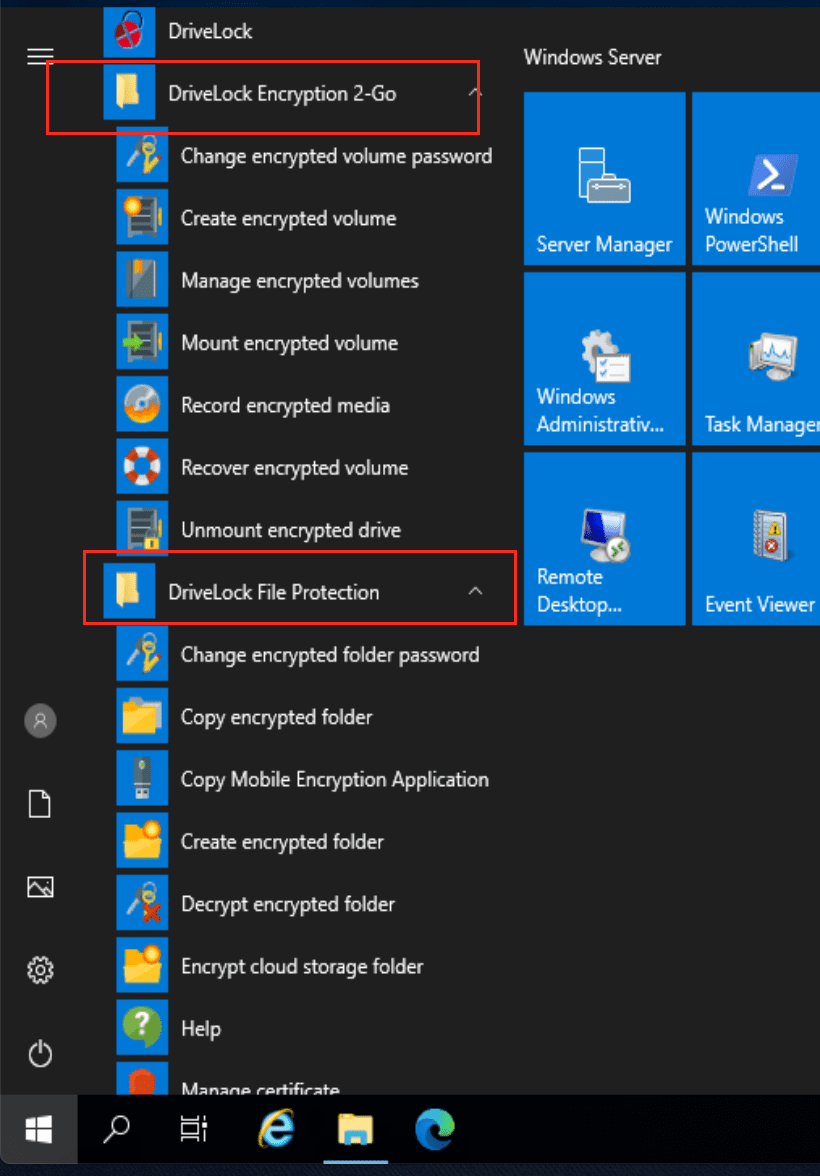The width and height of the screenshot is (820, 1176).
Task: Select Copy Mobile Encryption Application
Action: tap(334, 780)
